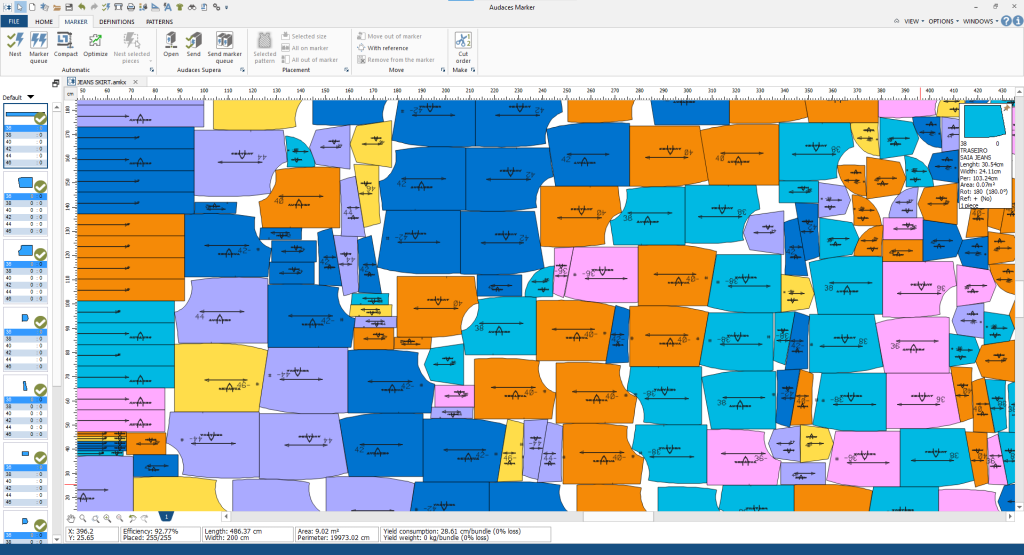The height and width of the screenshot is (555, 1024).
Task: Click the info icon at top right
Action: (x=1017, y=21)
